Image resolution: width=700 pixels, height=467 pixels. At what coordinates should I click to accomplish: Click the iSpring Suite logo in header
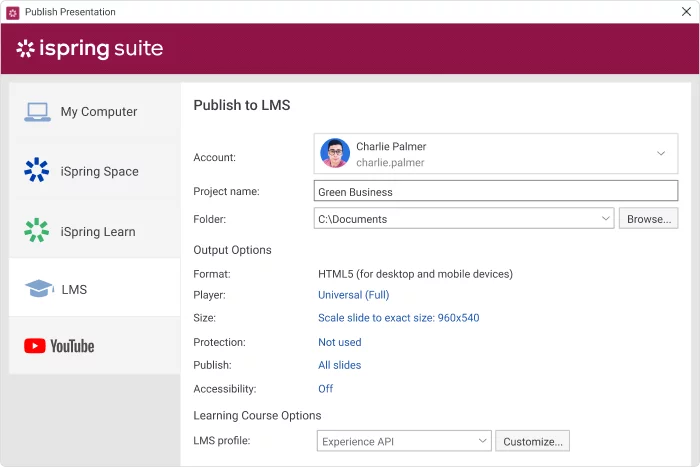90,49
